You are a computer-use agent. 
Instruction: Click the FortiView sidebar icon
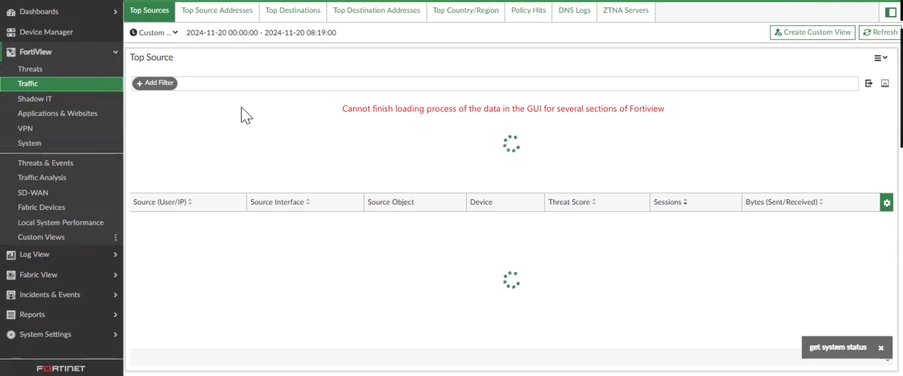pyautogui.click(x=10, y=52)
